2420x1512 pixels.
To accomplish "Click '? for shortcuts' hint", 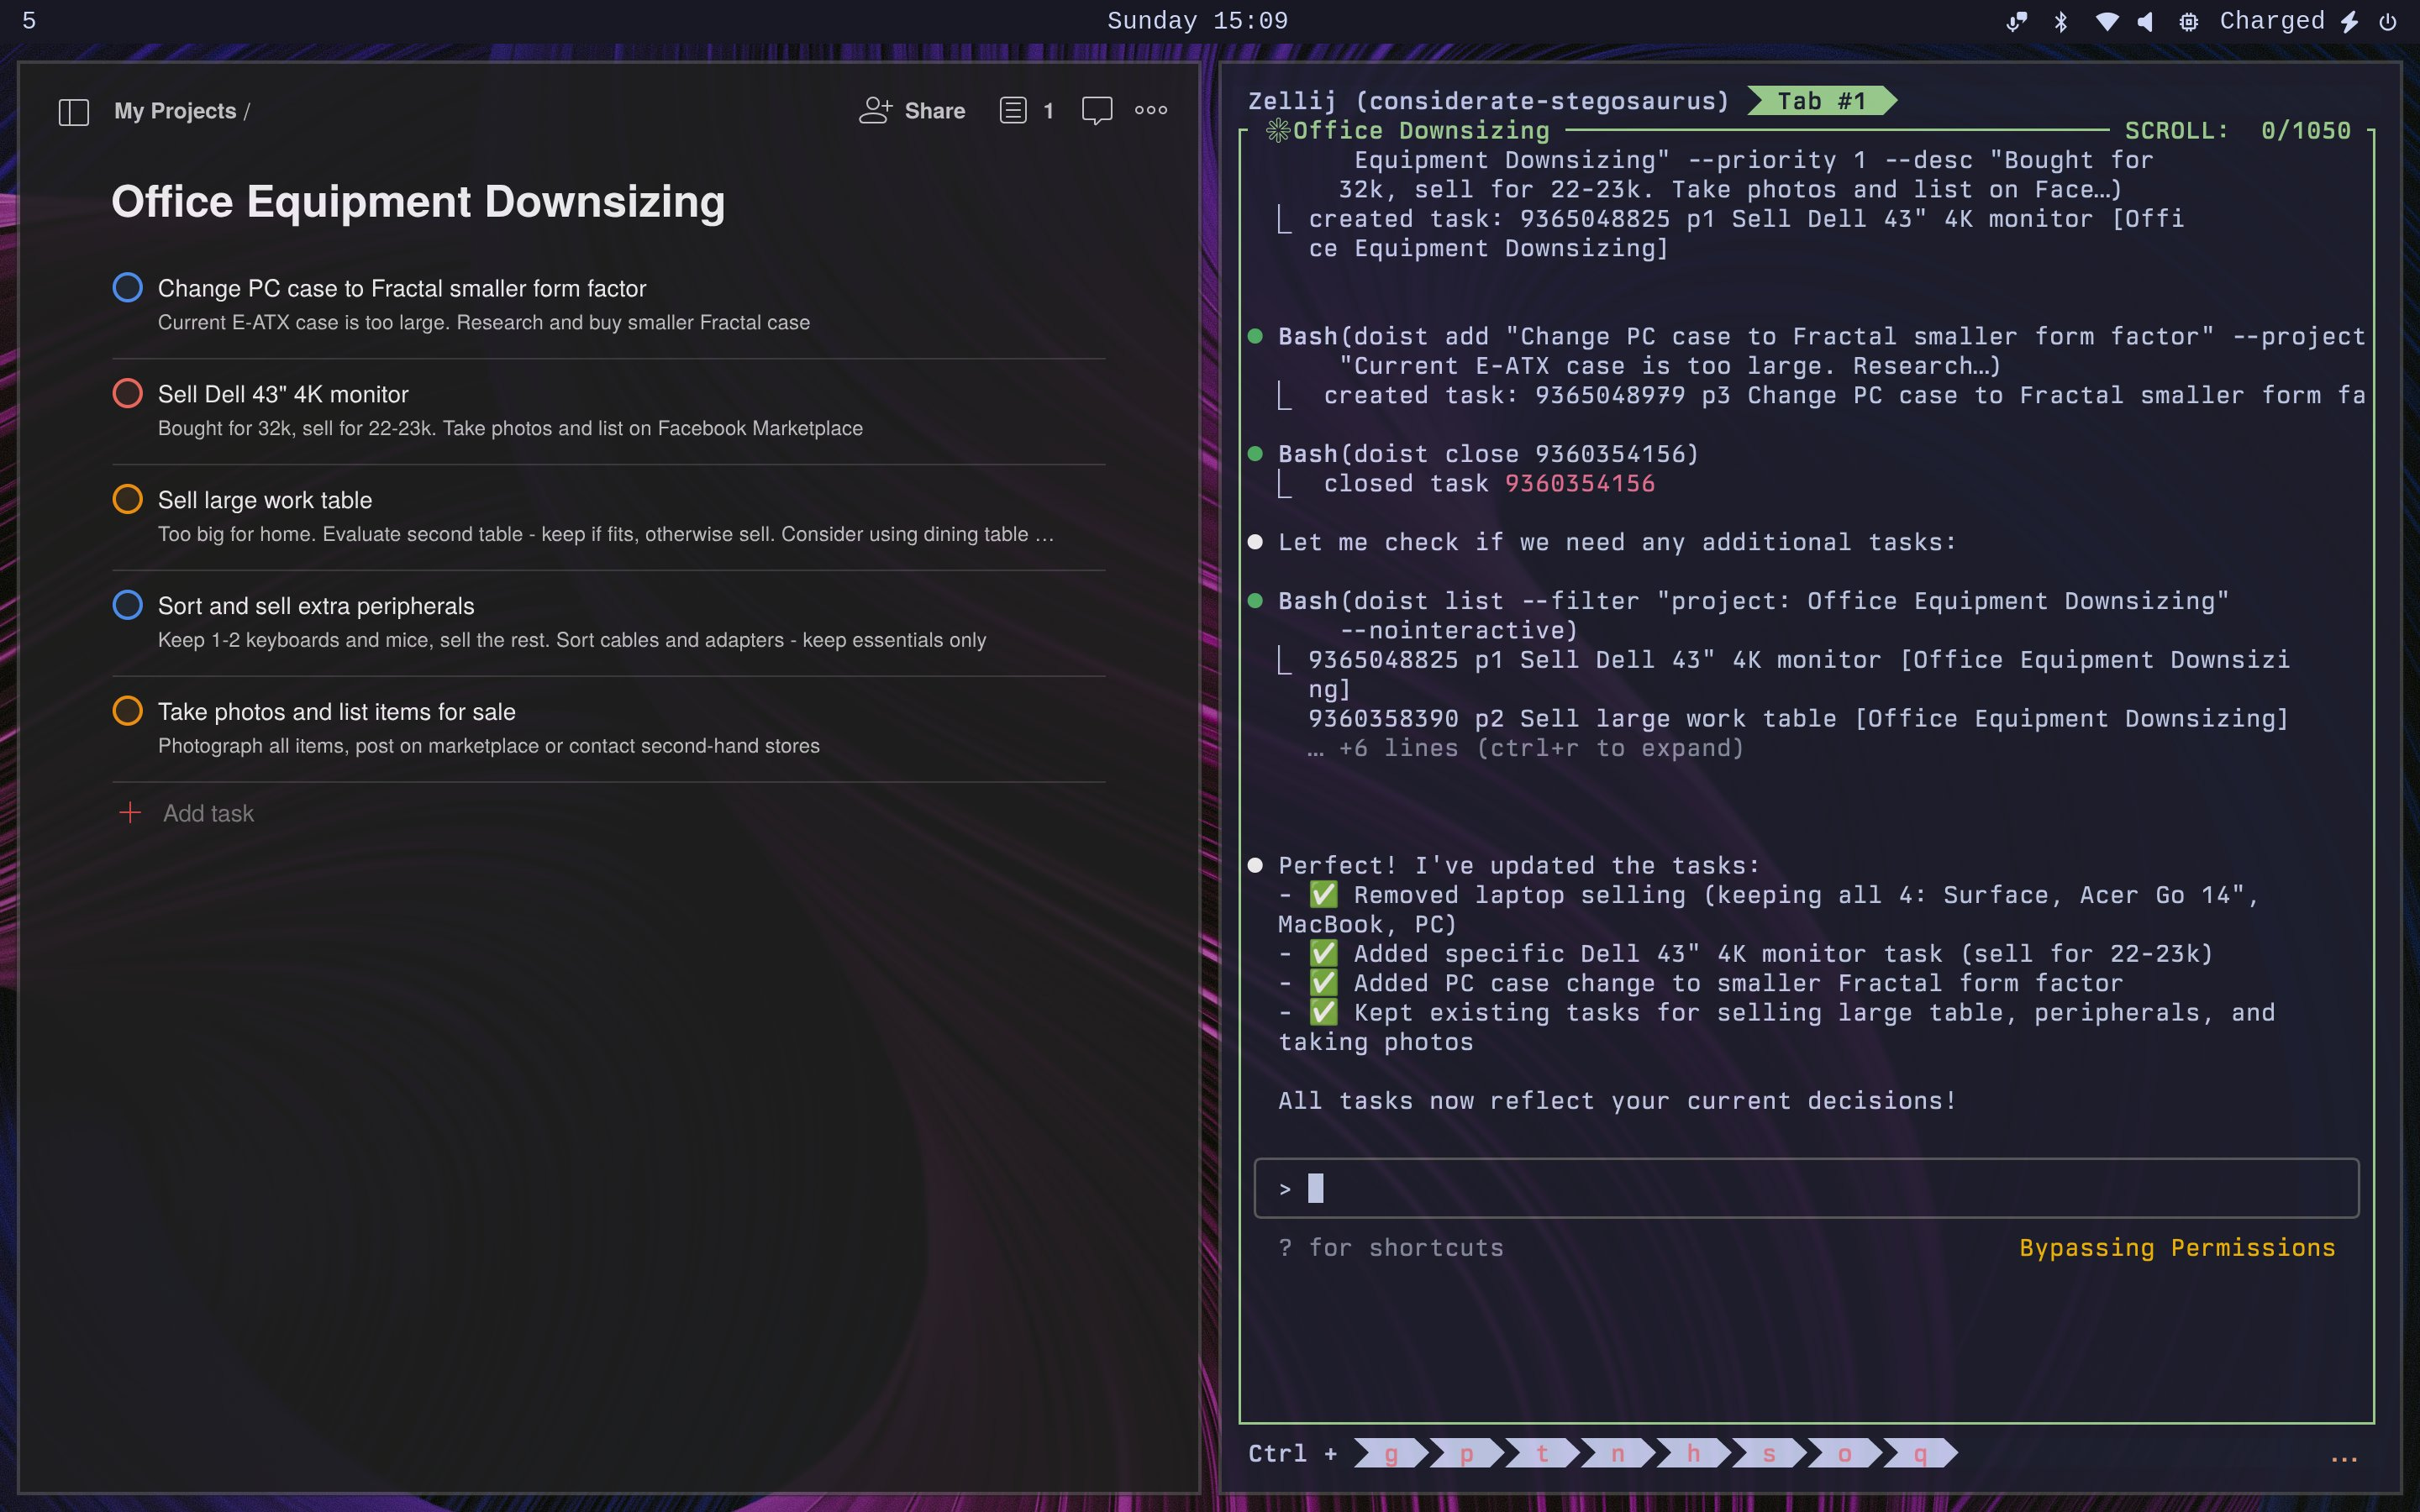I will tap(1391, 1248).
